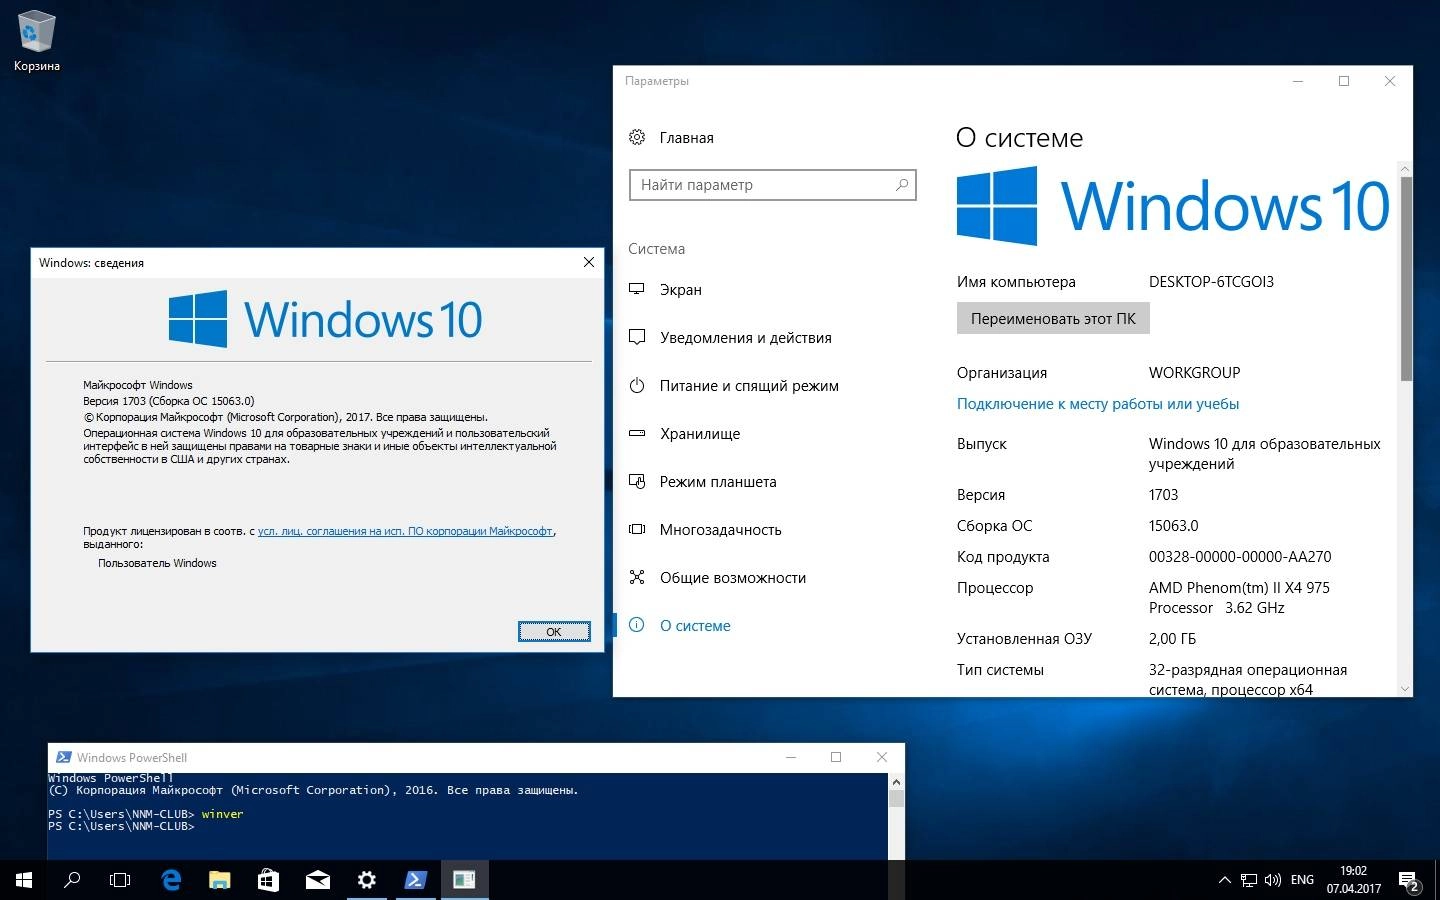
Task: Click the Главная home gear icon in Settings
Action: pyautogui.click(x=637, y=138)
